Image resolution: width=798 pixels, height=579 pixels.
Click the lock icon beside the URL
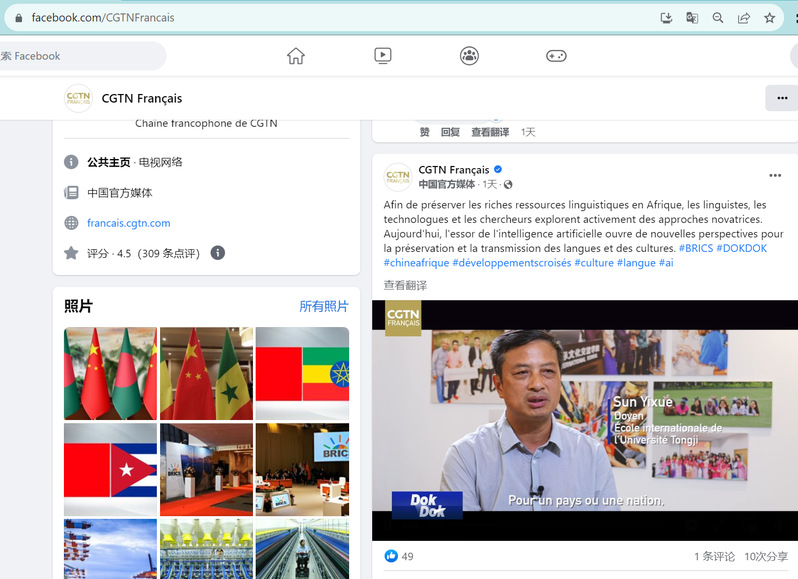click(19, 18)
